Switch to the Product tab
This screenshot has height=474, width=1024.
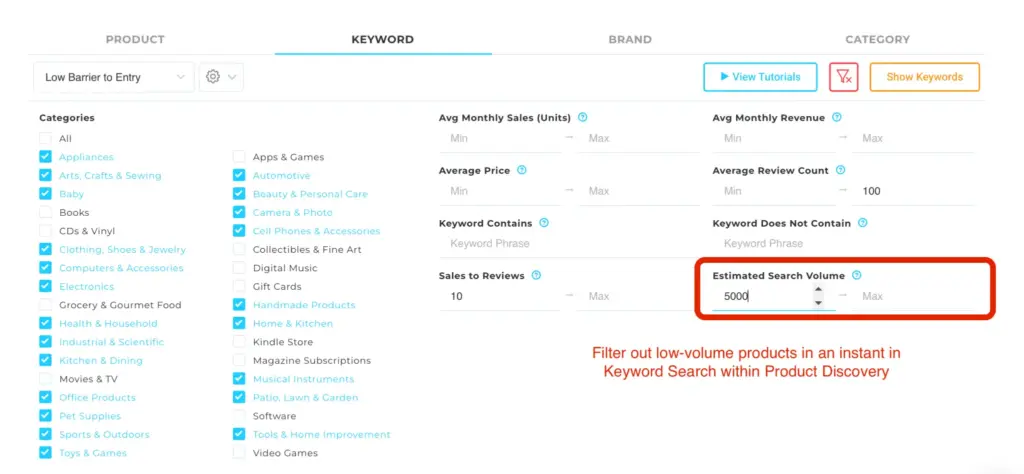[x=135, y=39]
